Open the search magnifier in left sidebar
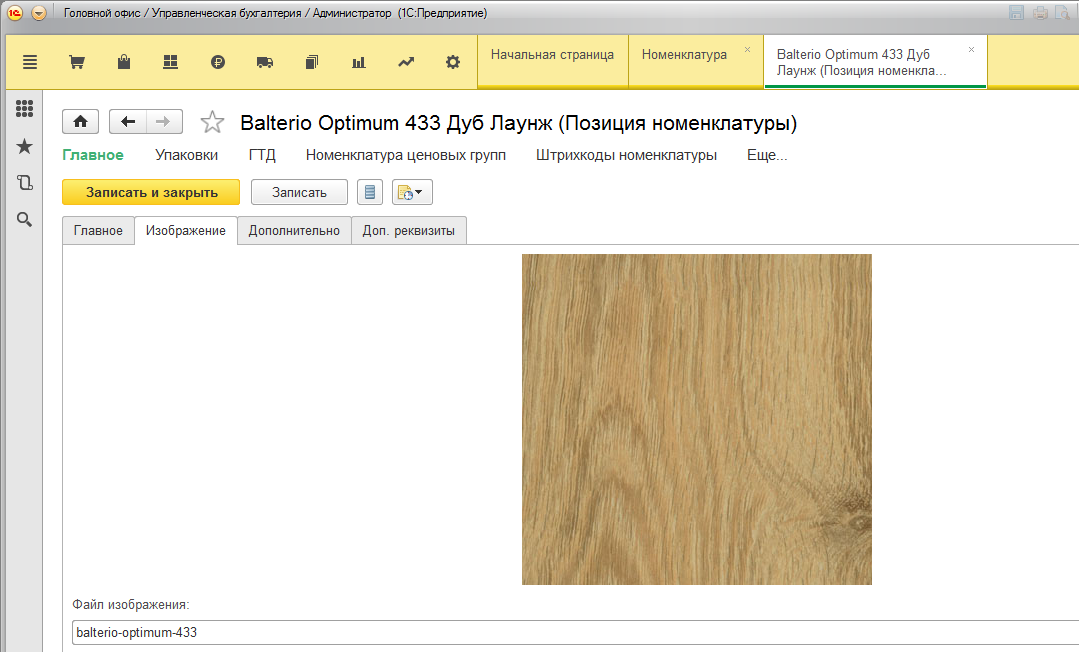1079x652 pixels. [x=24, y=220]
